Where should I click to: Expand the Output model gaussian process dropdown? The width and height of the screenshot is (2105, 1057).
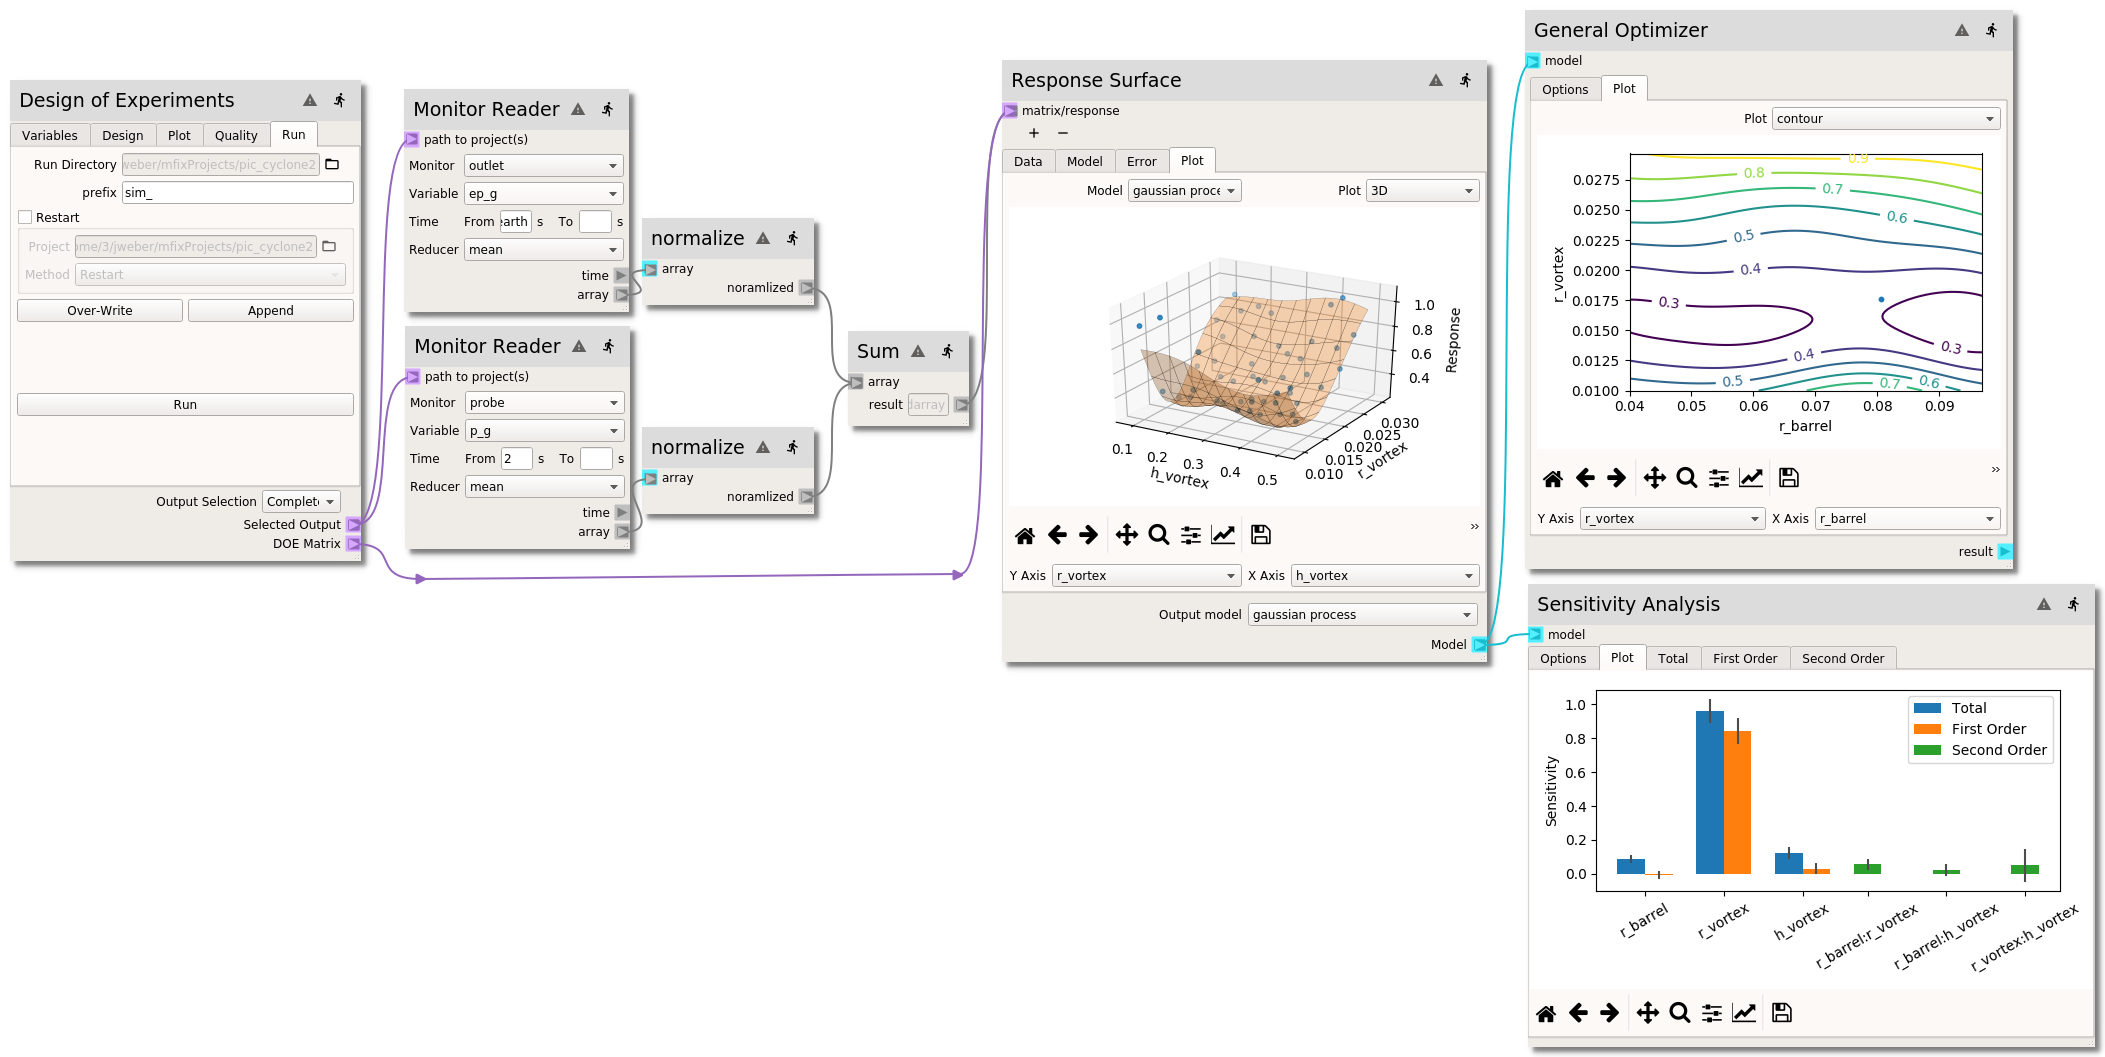(x=1362, y=615)
